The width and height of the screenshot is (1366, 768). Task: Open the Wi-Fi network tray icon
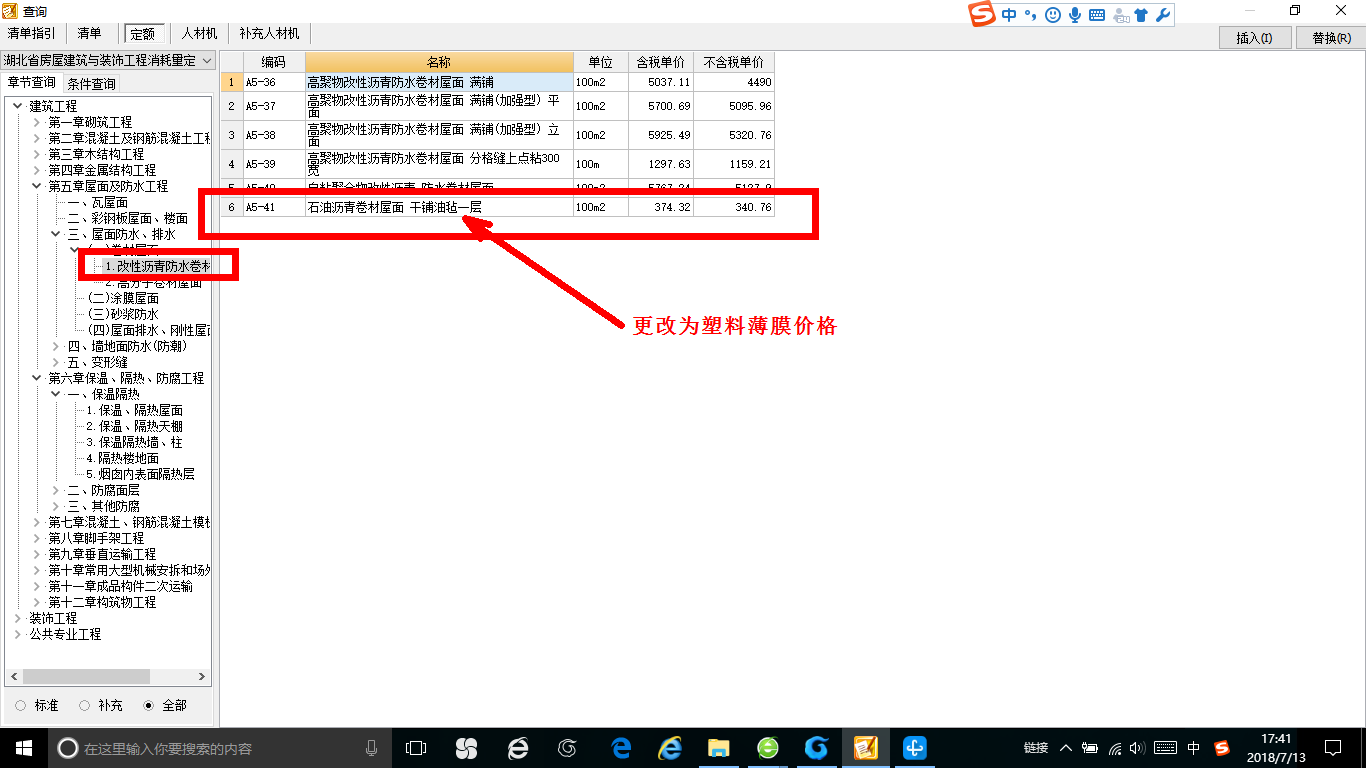(x=1116, y=748)
